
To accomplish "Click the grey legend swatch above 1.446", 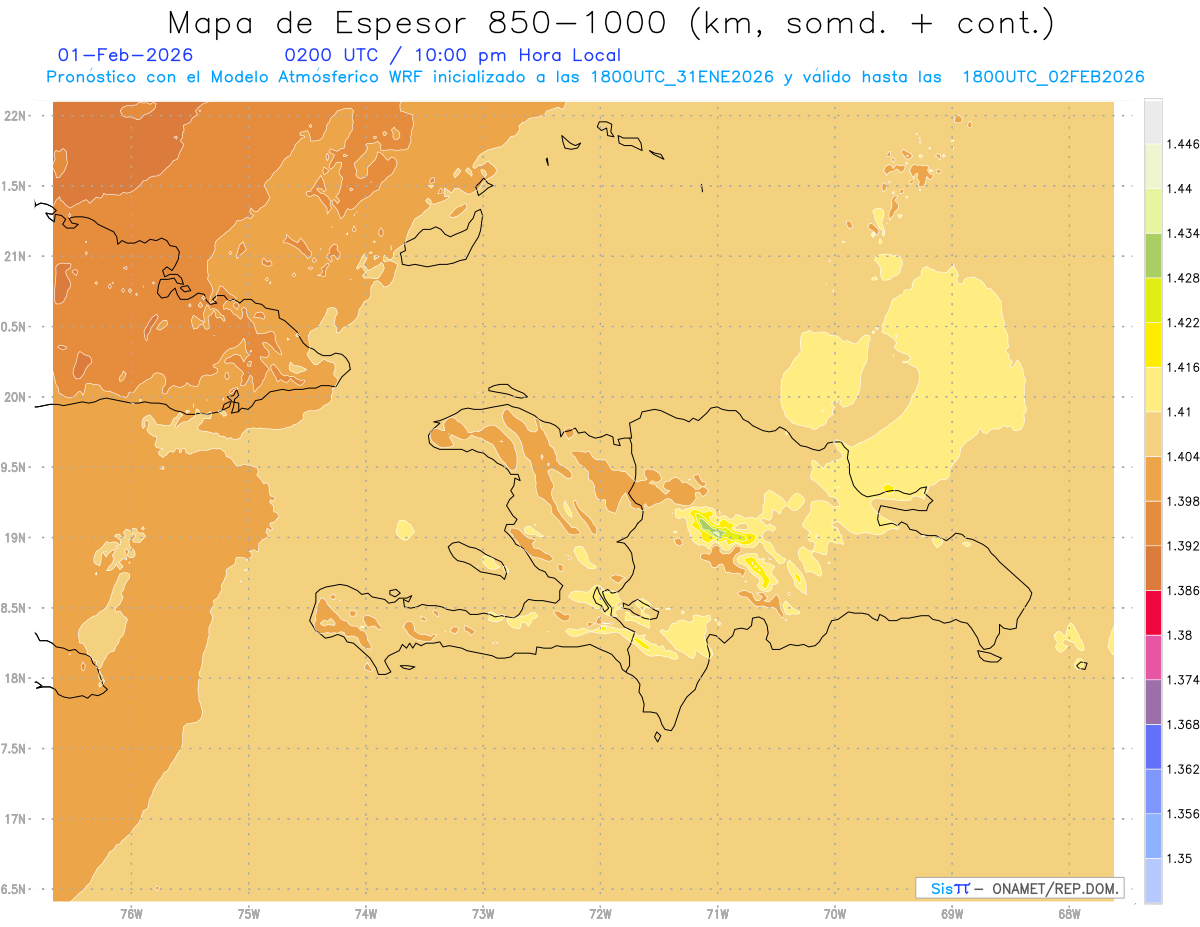I will (x=1153, y=121).
